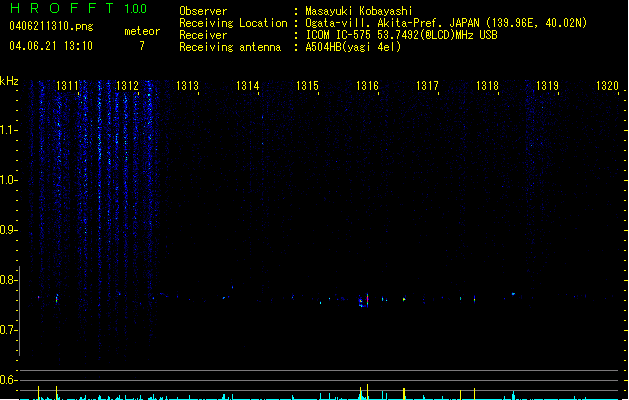
Task: Select the observer name Masayuki Kobayashi
Action: tap(359, 11)
